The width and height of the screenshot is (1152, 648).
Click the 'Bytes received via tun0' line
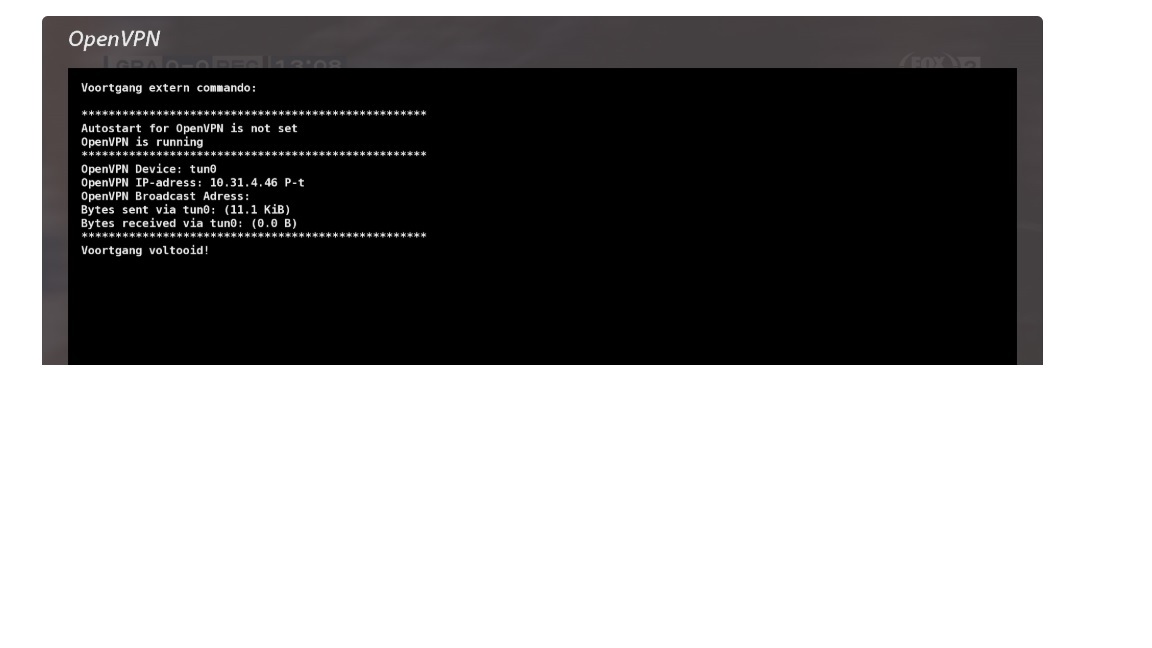click(x=190, y=223)
